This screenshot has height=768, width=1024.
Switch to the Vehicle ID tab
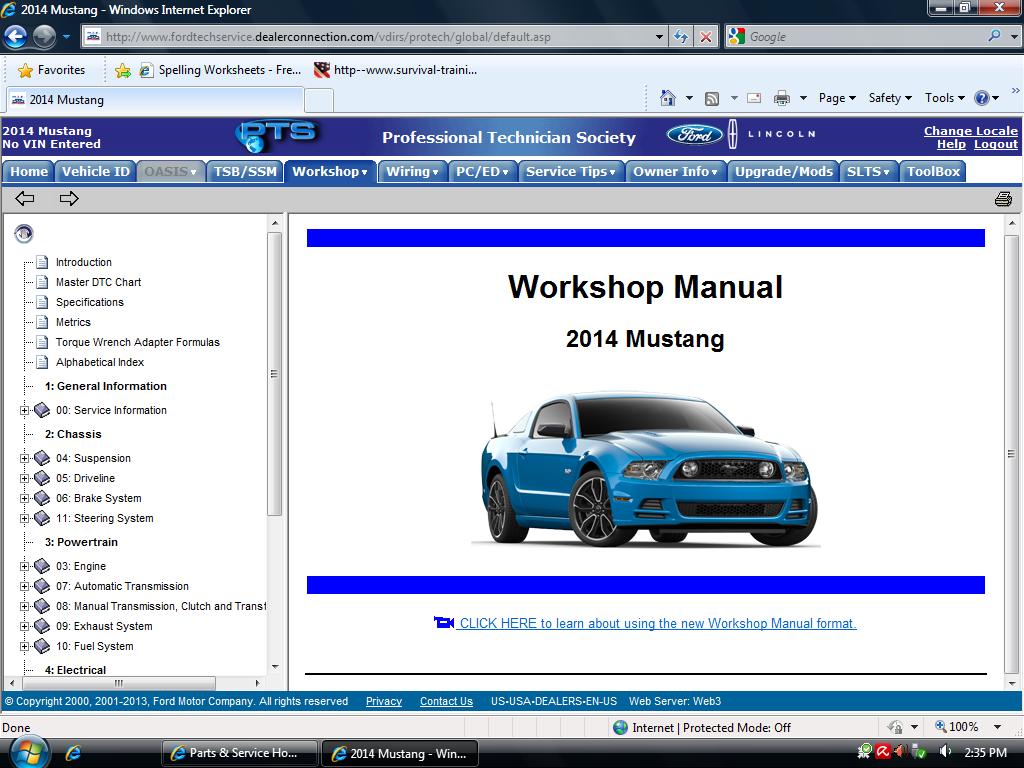point(95,172)
